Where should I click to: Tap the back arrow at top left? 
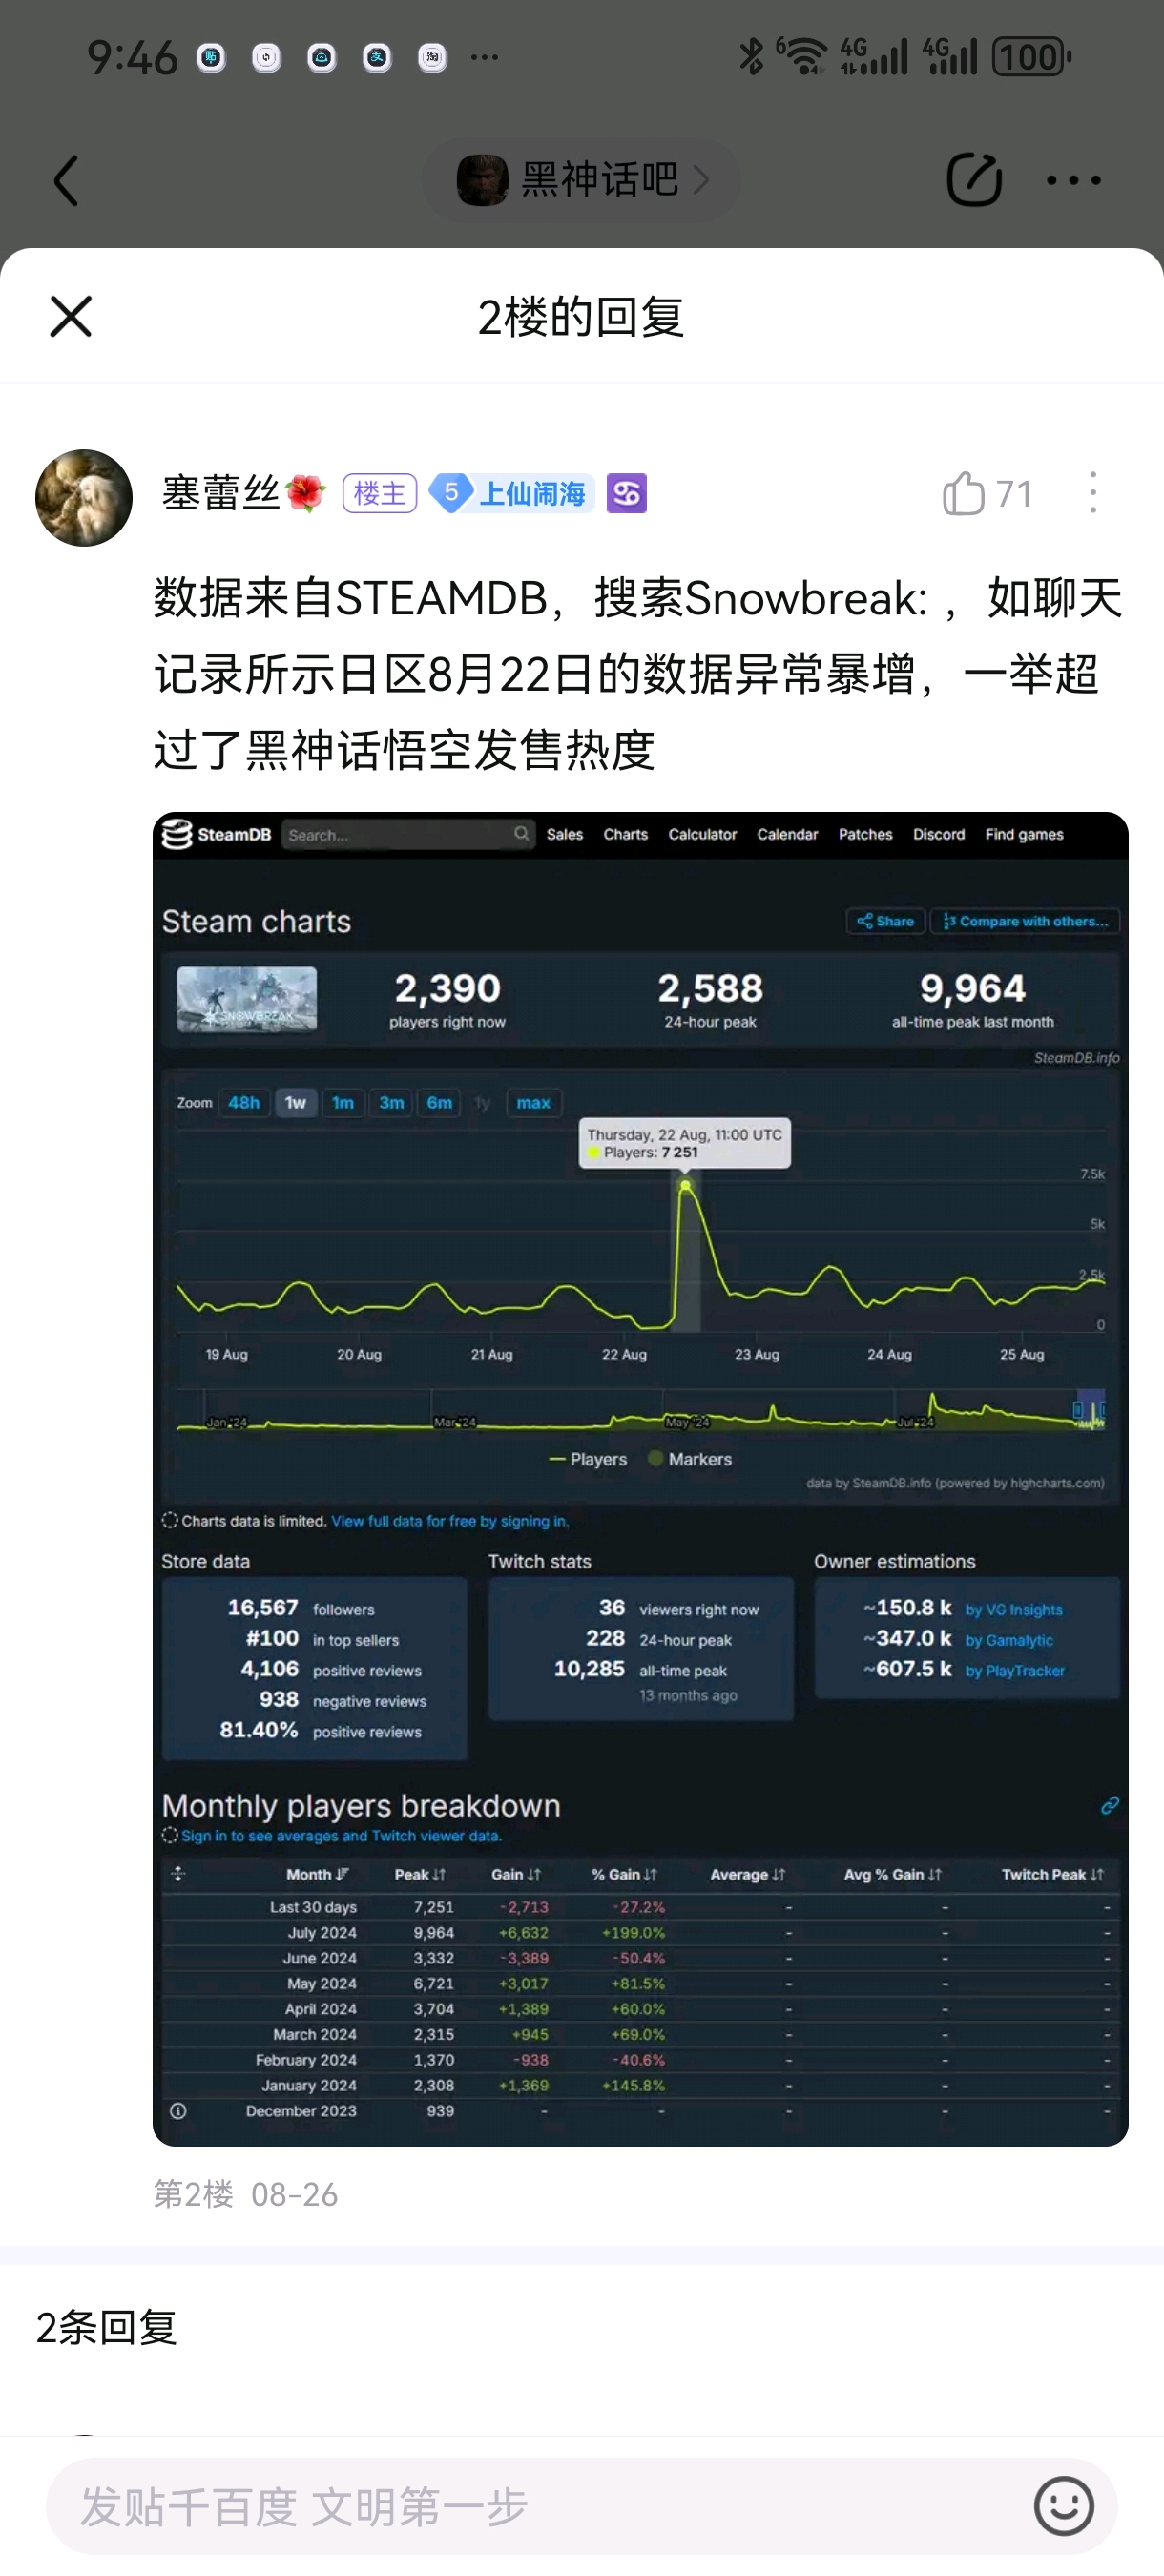pos(66,181)
